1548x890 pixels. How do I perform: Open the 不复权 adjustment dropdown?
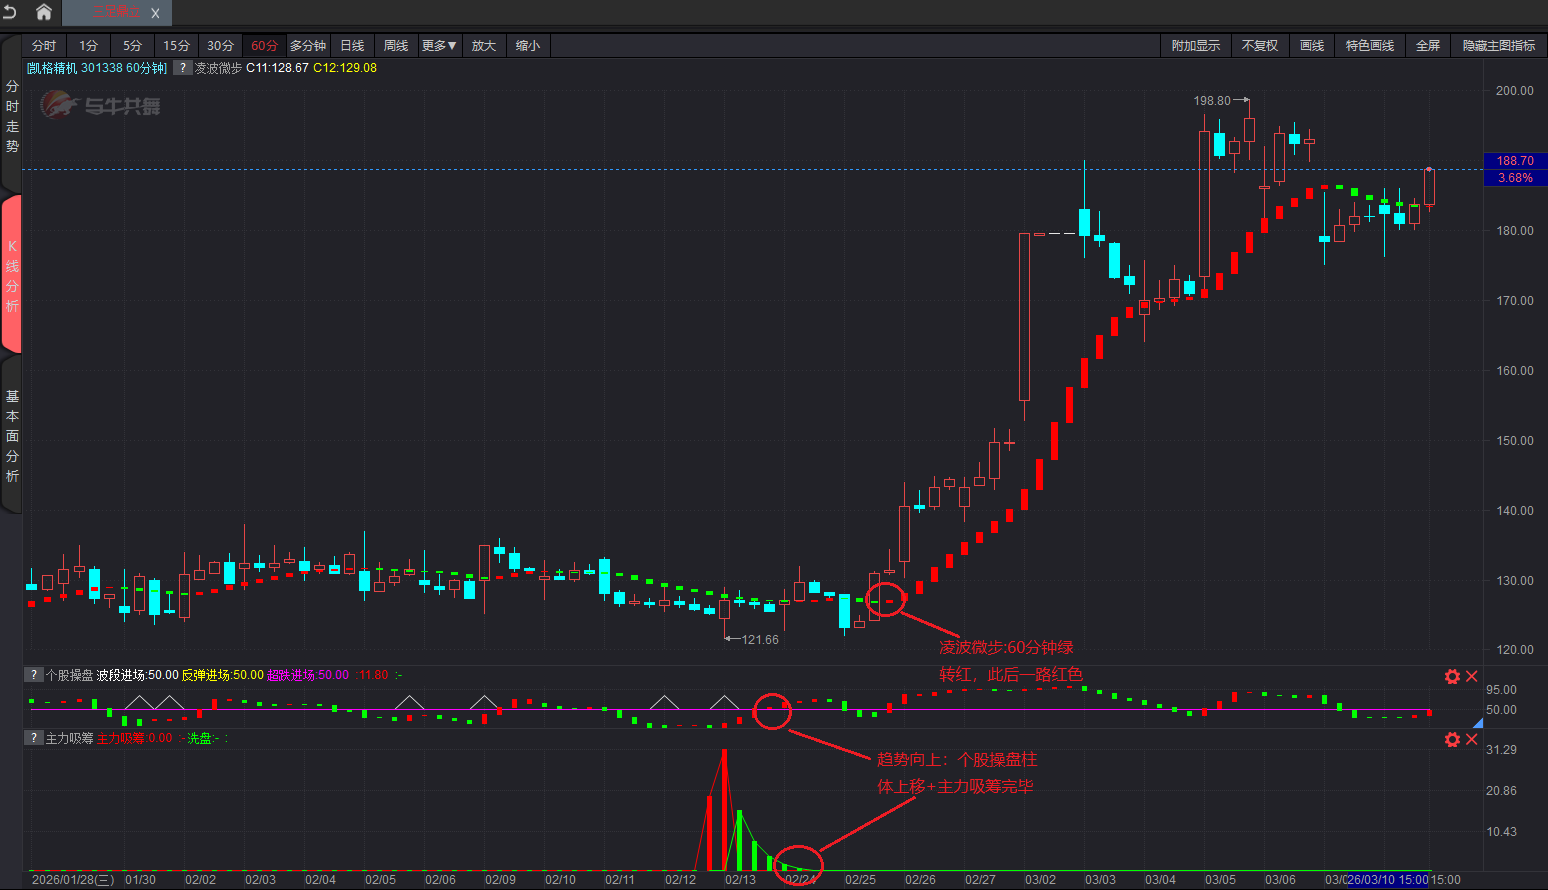1259,46
